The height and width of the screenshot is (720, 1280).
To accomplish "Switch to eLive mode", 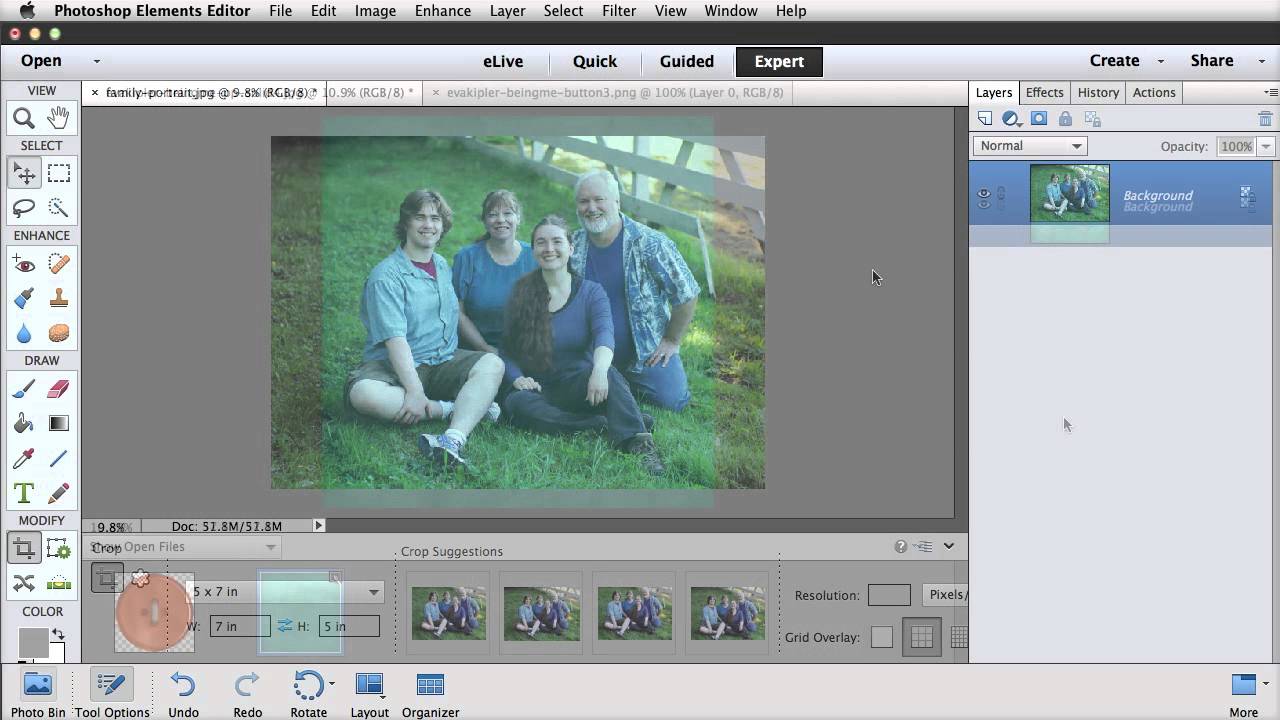I will (503, 61).
